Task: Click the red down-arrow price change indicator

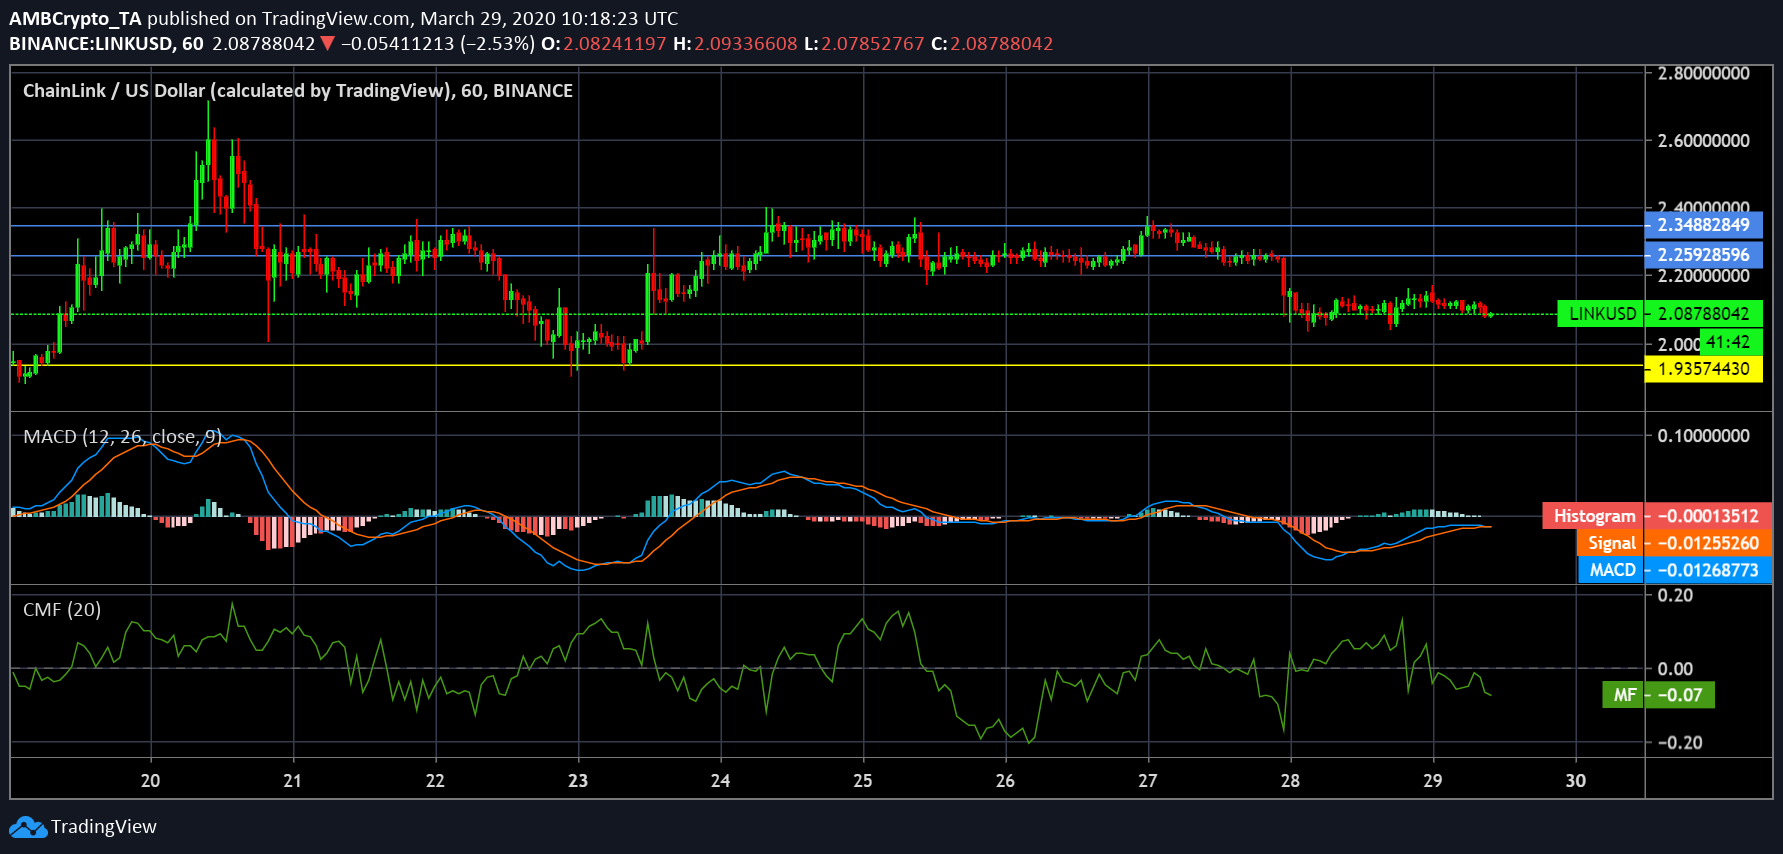Action: coord(327,43)
